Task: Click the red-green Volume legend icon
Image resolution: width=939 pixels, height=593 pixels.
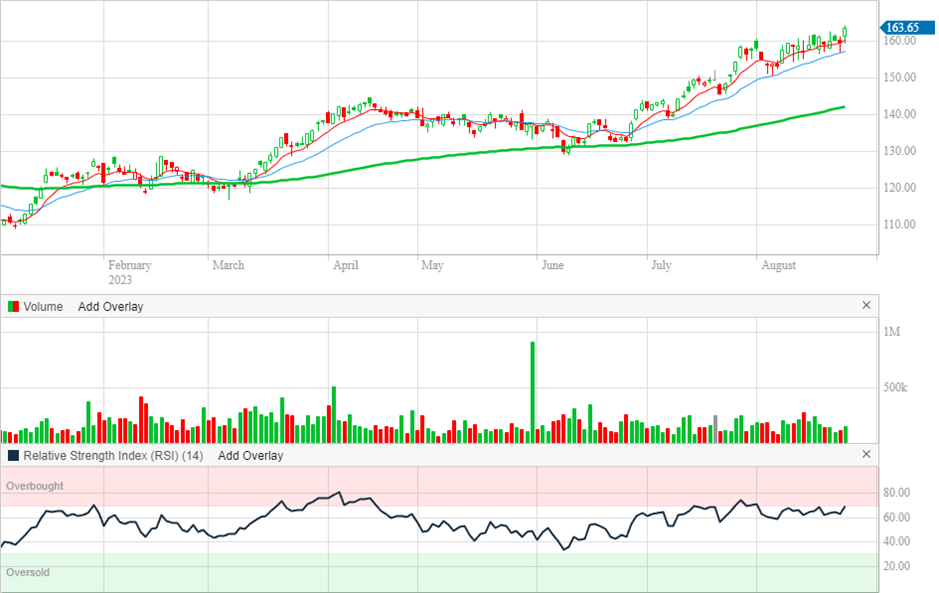Action: (x=12, y=307)
